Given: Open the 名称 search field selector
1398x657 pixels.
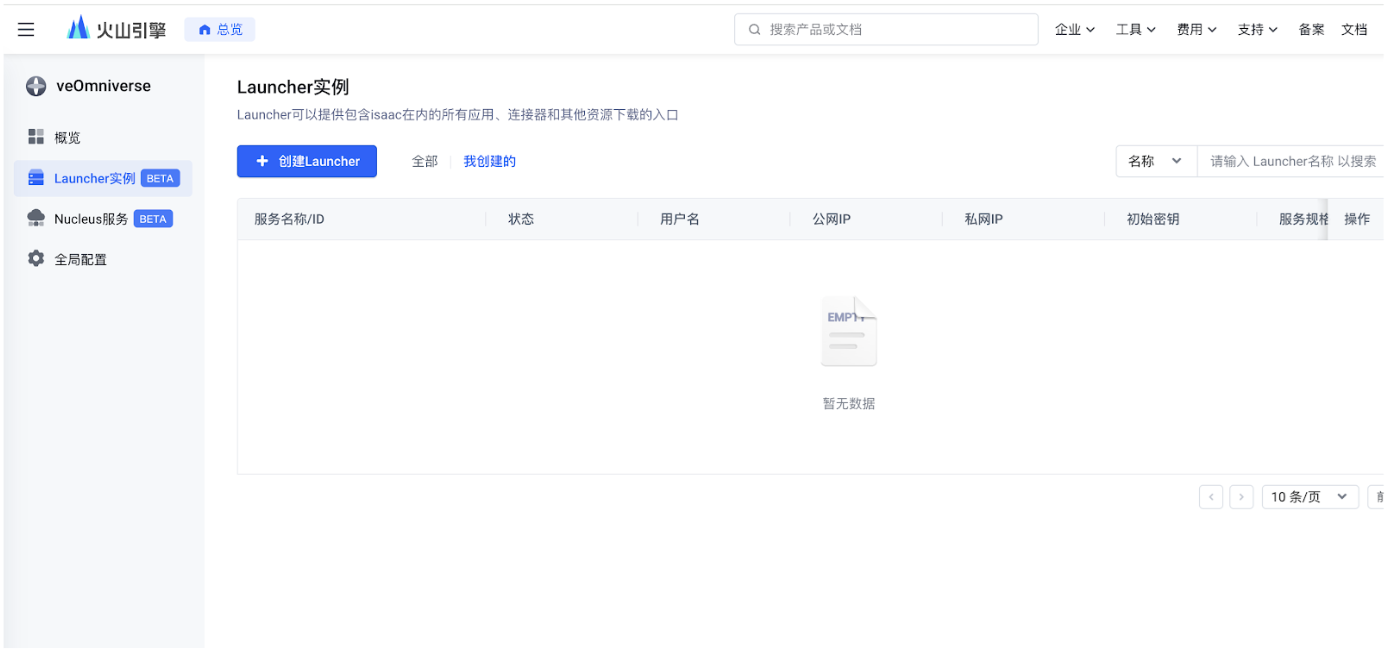Looking at the screenshot, I should coord(1155,160).
